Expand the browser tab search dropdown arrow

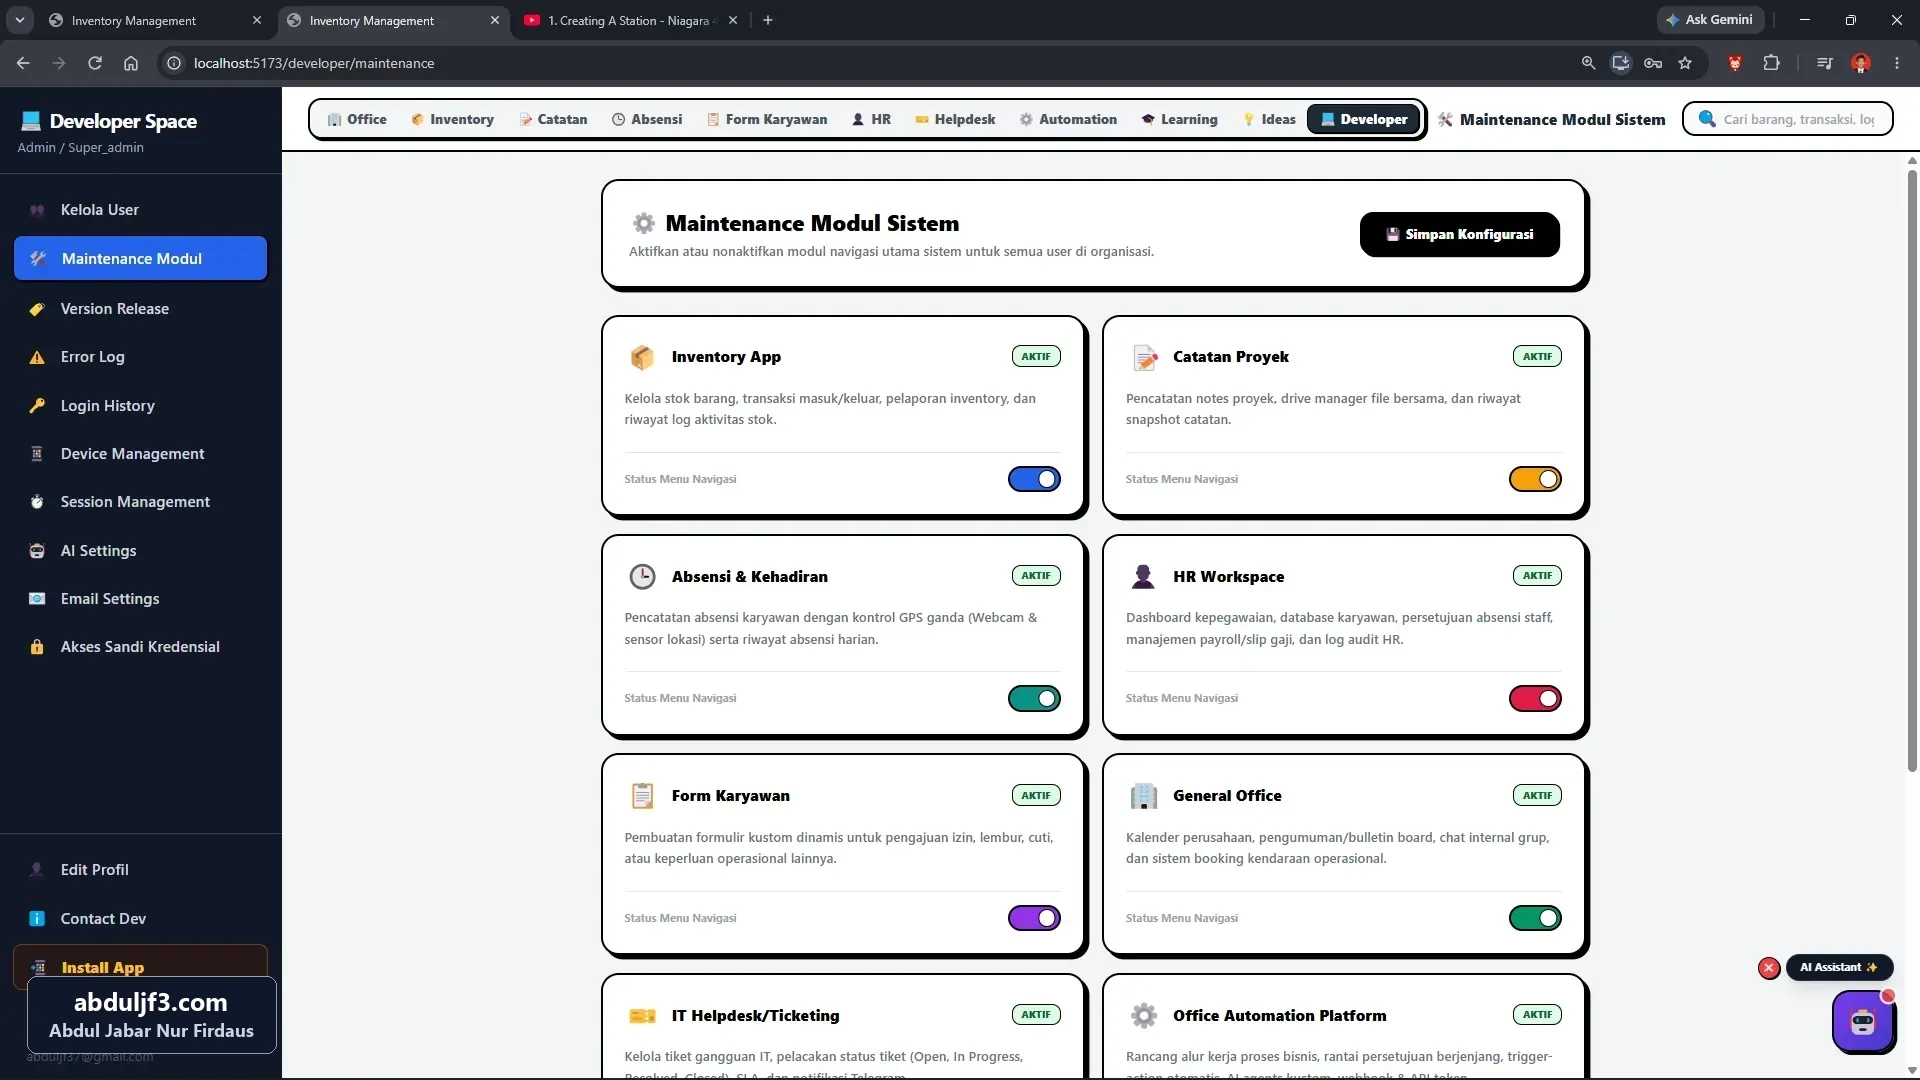click(x=19, y=20)
